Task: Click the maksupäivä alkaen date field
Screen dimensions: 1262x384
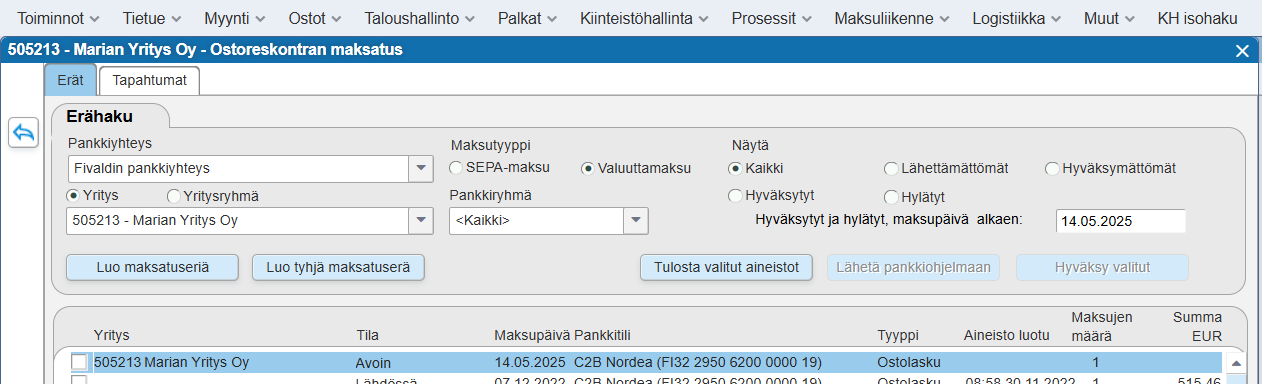Action: coord(1120,221)
